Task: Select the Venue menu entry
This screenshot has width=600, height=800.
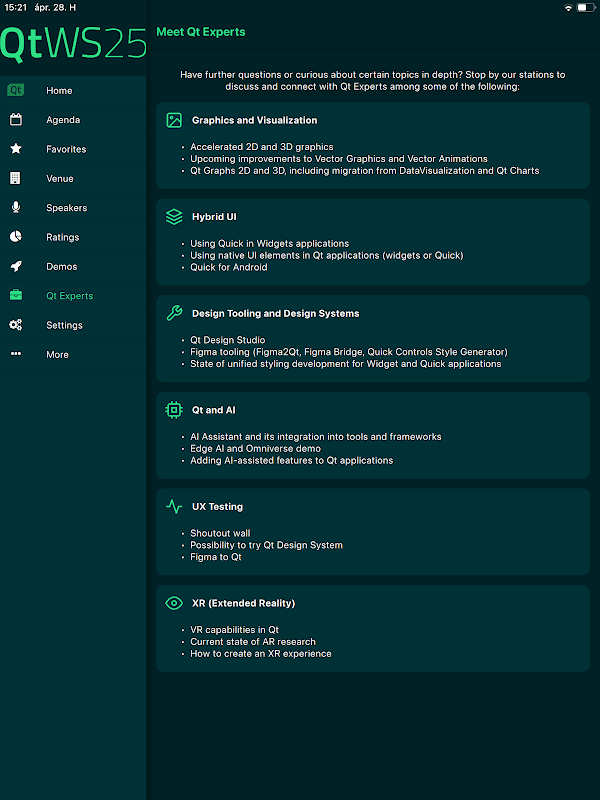Action: 73,179
